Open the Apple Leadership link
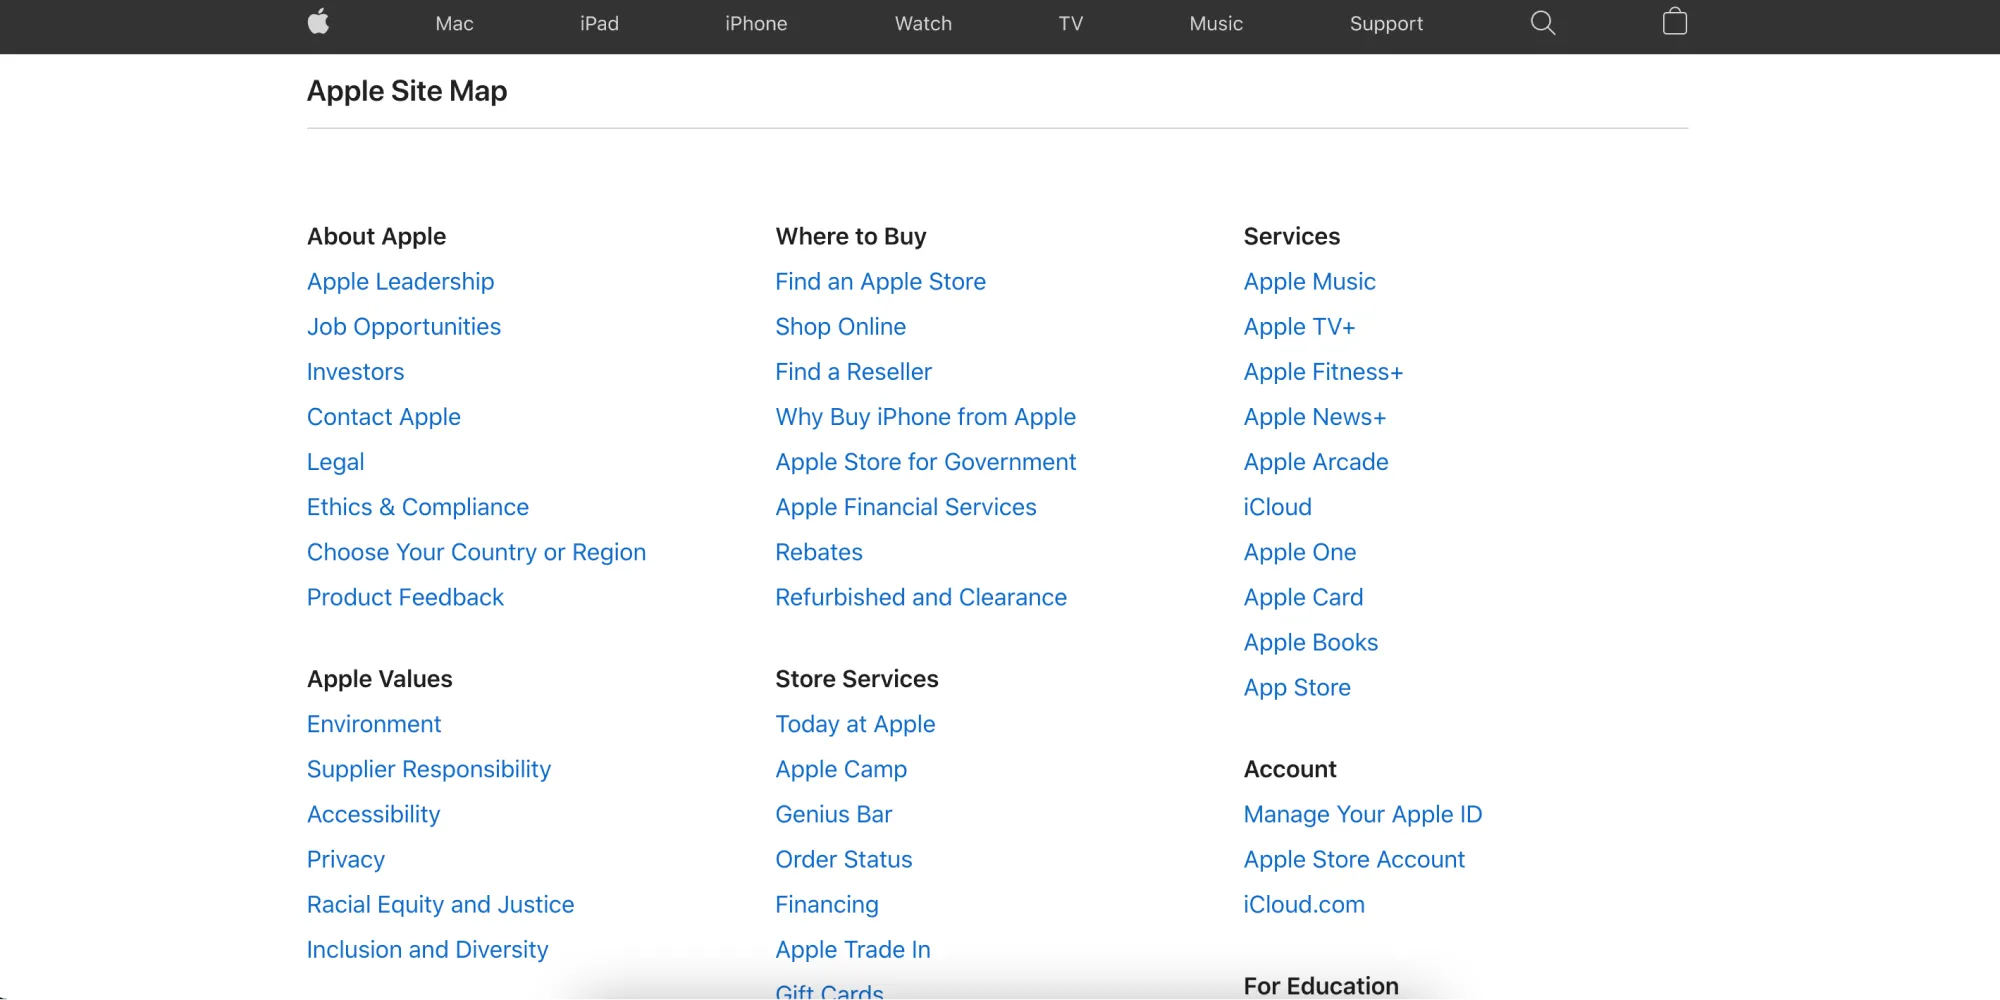Viewport: 2000px width, 1000px height. coord(400,282)
